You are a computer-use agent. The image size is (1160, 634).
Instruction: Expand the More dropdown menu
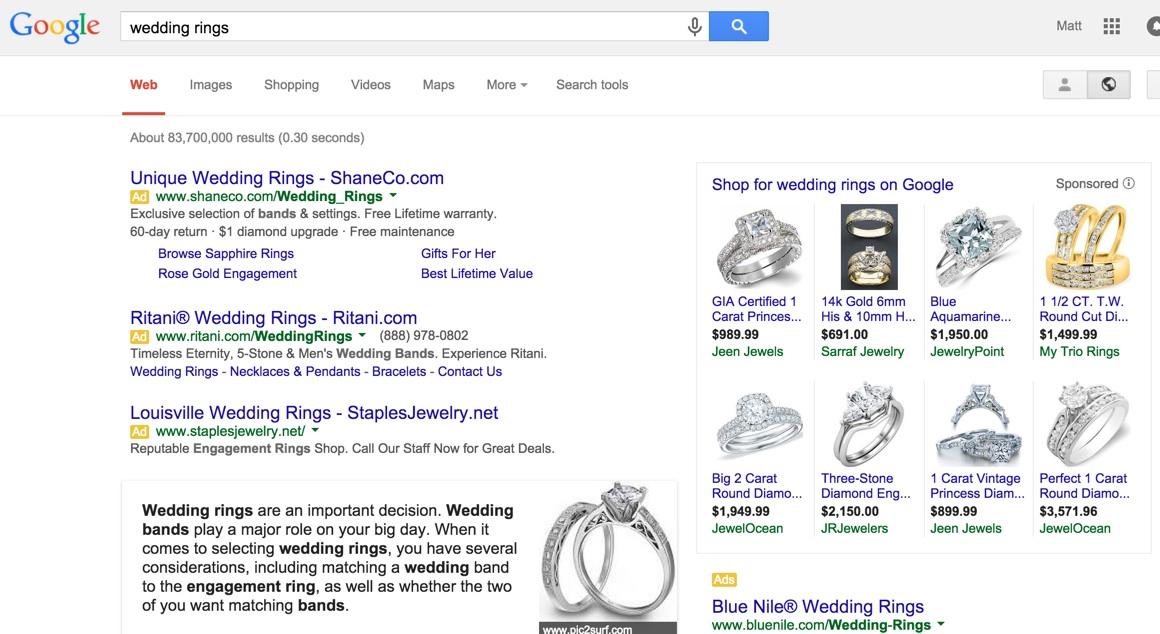507,84
